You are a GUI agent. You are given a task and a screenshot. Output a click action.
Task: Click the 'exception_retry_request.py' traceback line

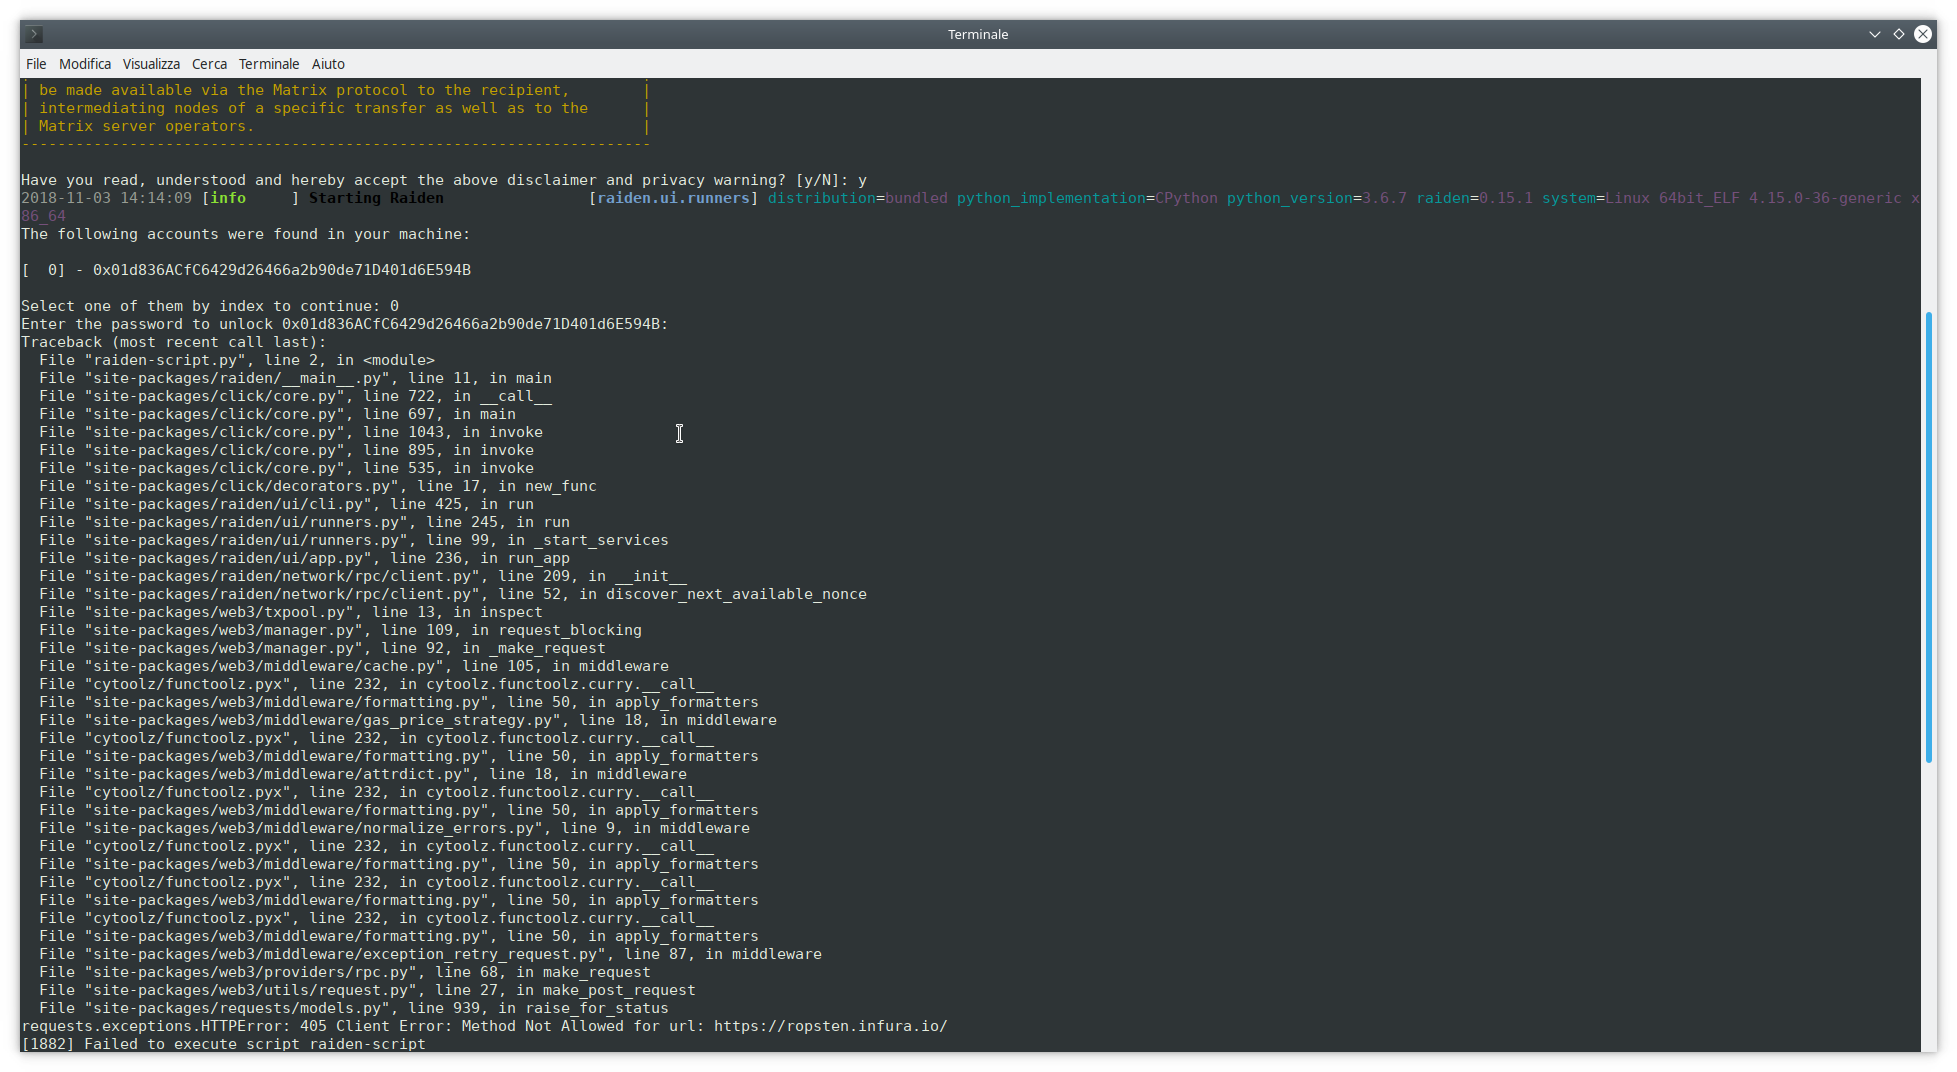point(431,954)
